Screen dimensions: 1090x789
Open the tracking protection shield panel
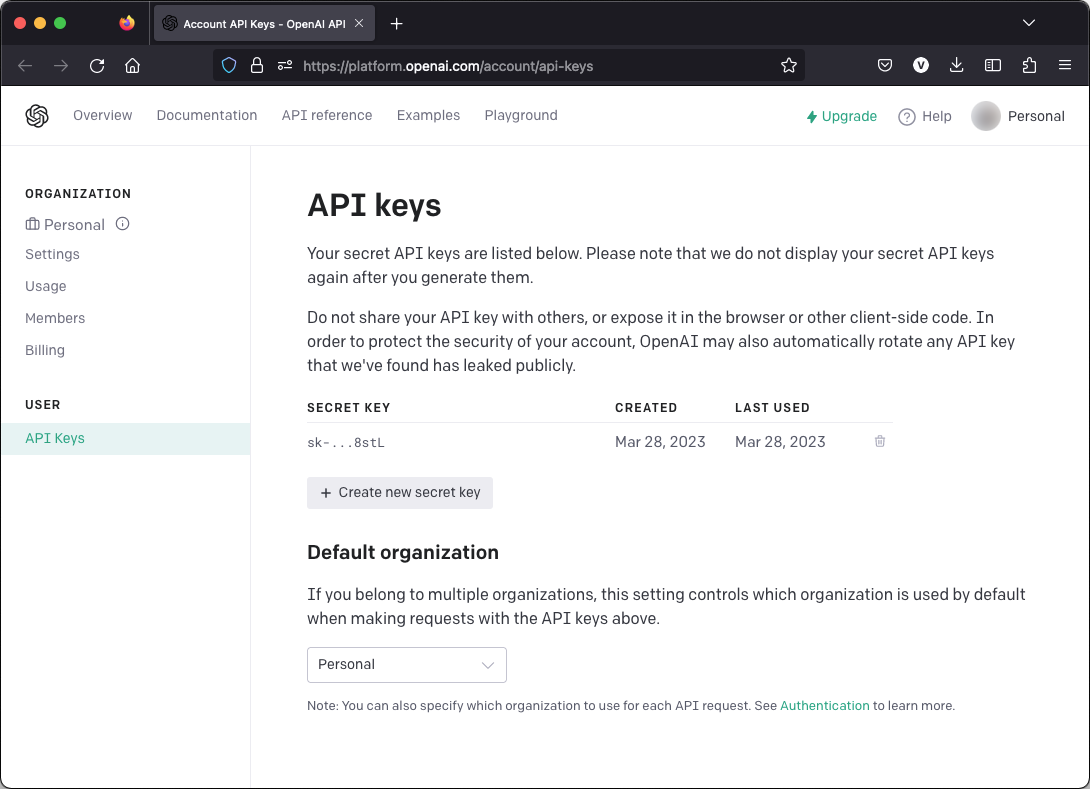[x=229, y=66]
